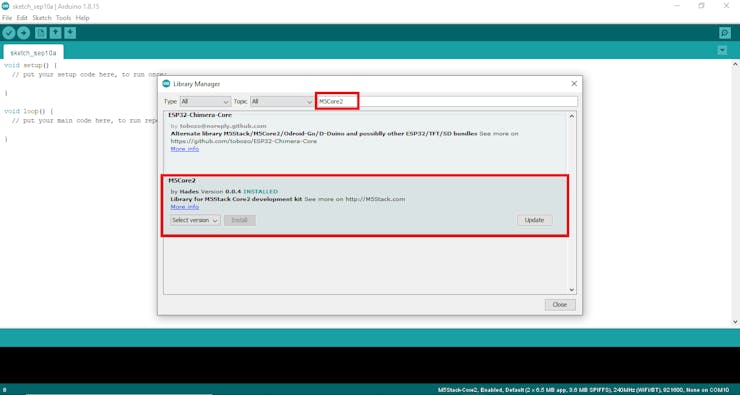The width and height of the screenshot is (740, 395).
Task: Select the M5Core2 library entry title
Action: [x=182, y=180]
